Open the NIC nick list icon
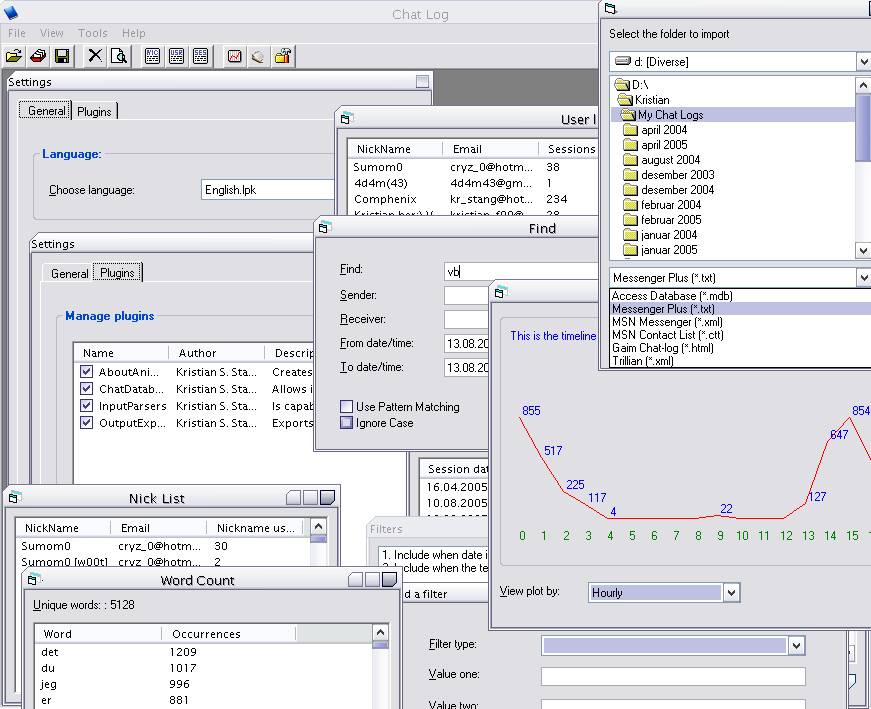 (x=153, y=56)
